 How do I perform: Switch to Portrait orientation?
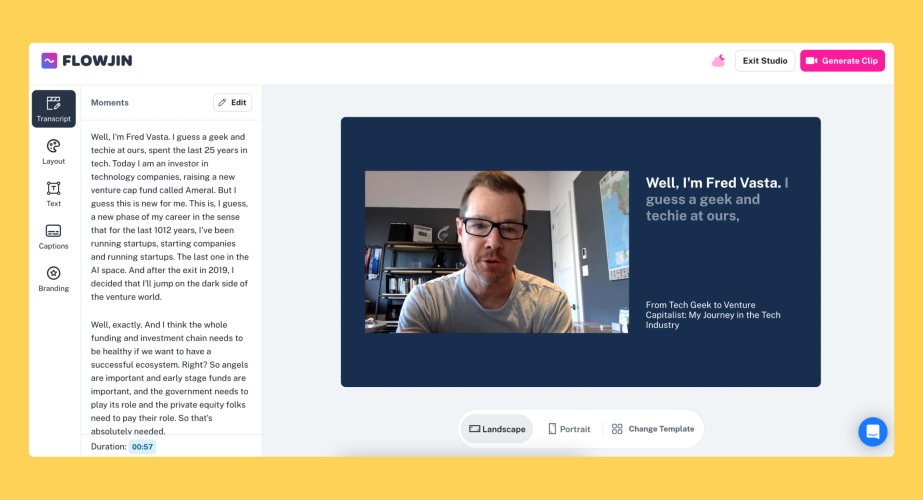point(569,429)
